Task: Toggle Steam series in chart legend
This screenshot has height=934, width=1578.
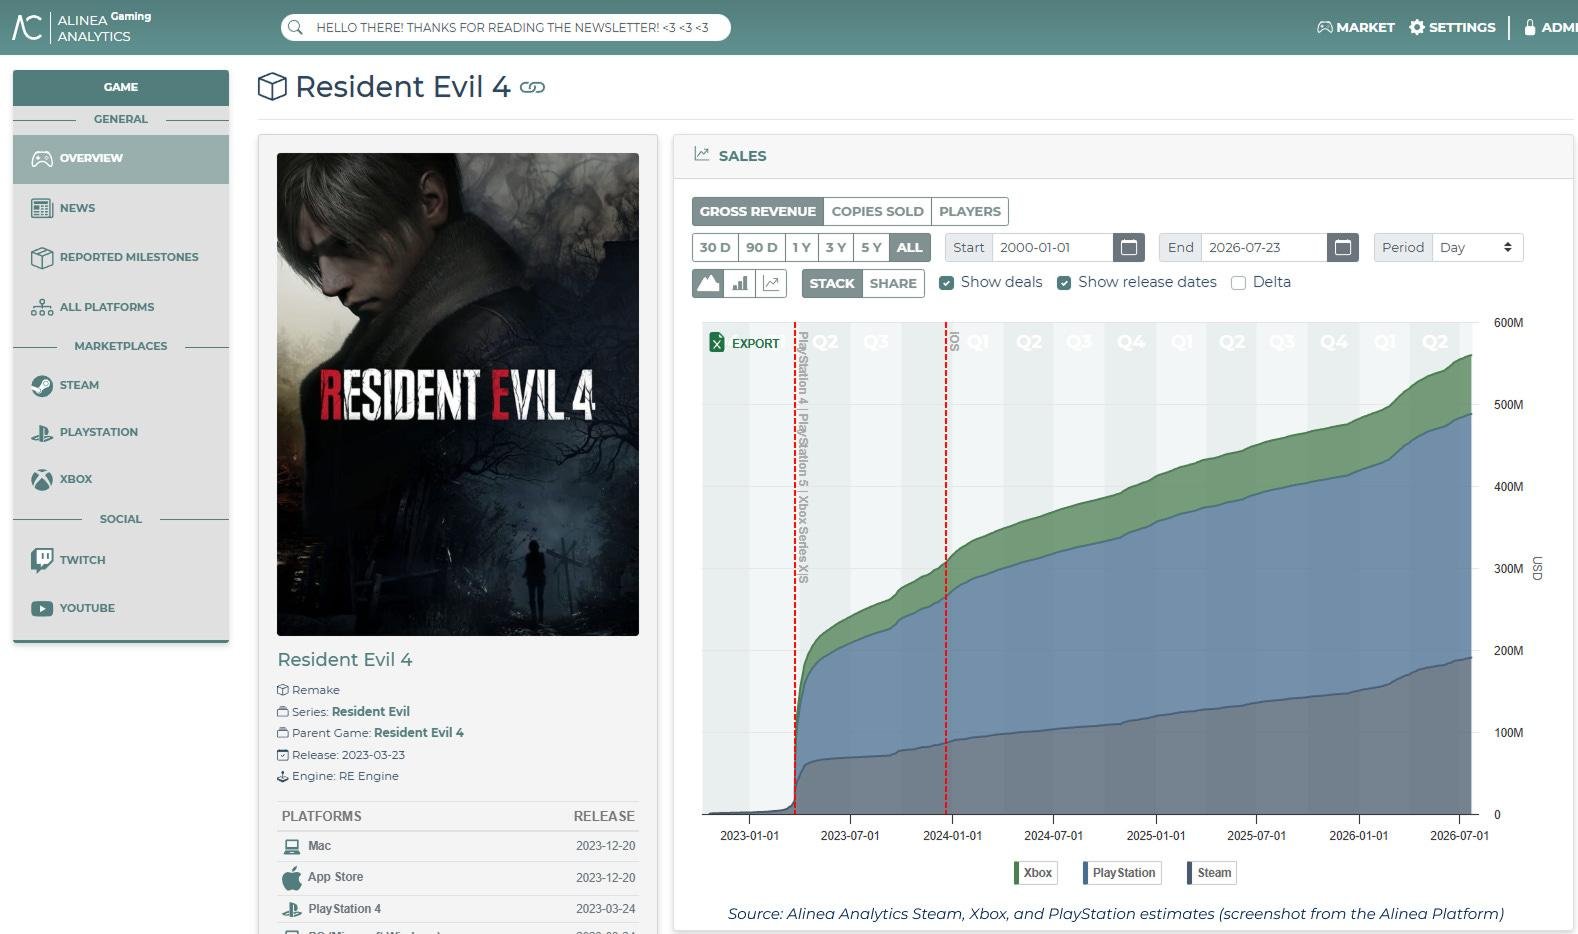Action: point(1211,873)
